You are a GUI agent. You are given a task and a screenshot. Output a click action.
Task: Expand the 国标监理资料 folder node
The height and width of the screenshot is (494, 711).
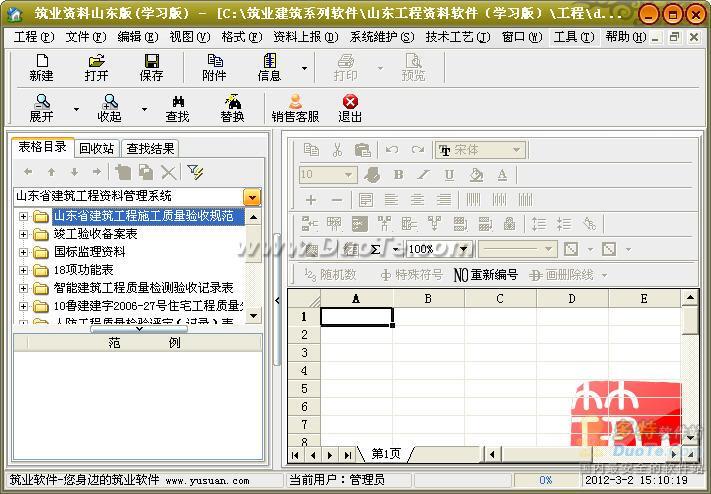(24, 252)
